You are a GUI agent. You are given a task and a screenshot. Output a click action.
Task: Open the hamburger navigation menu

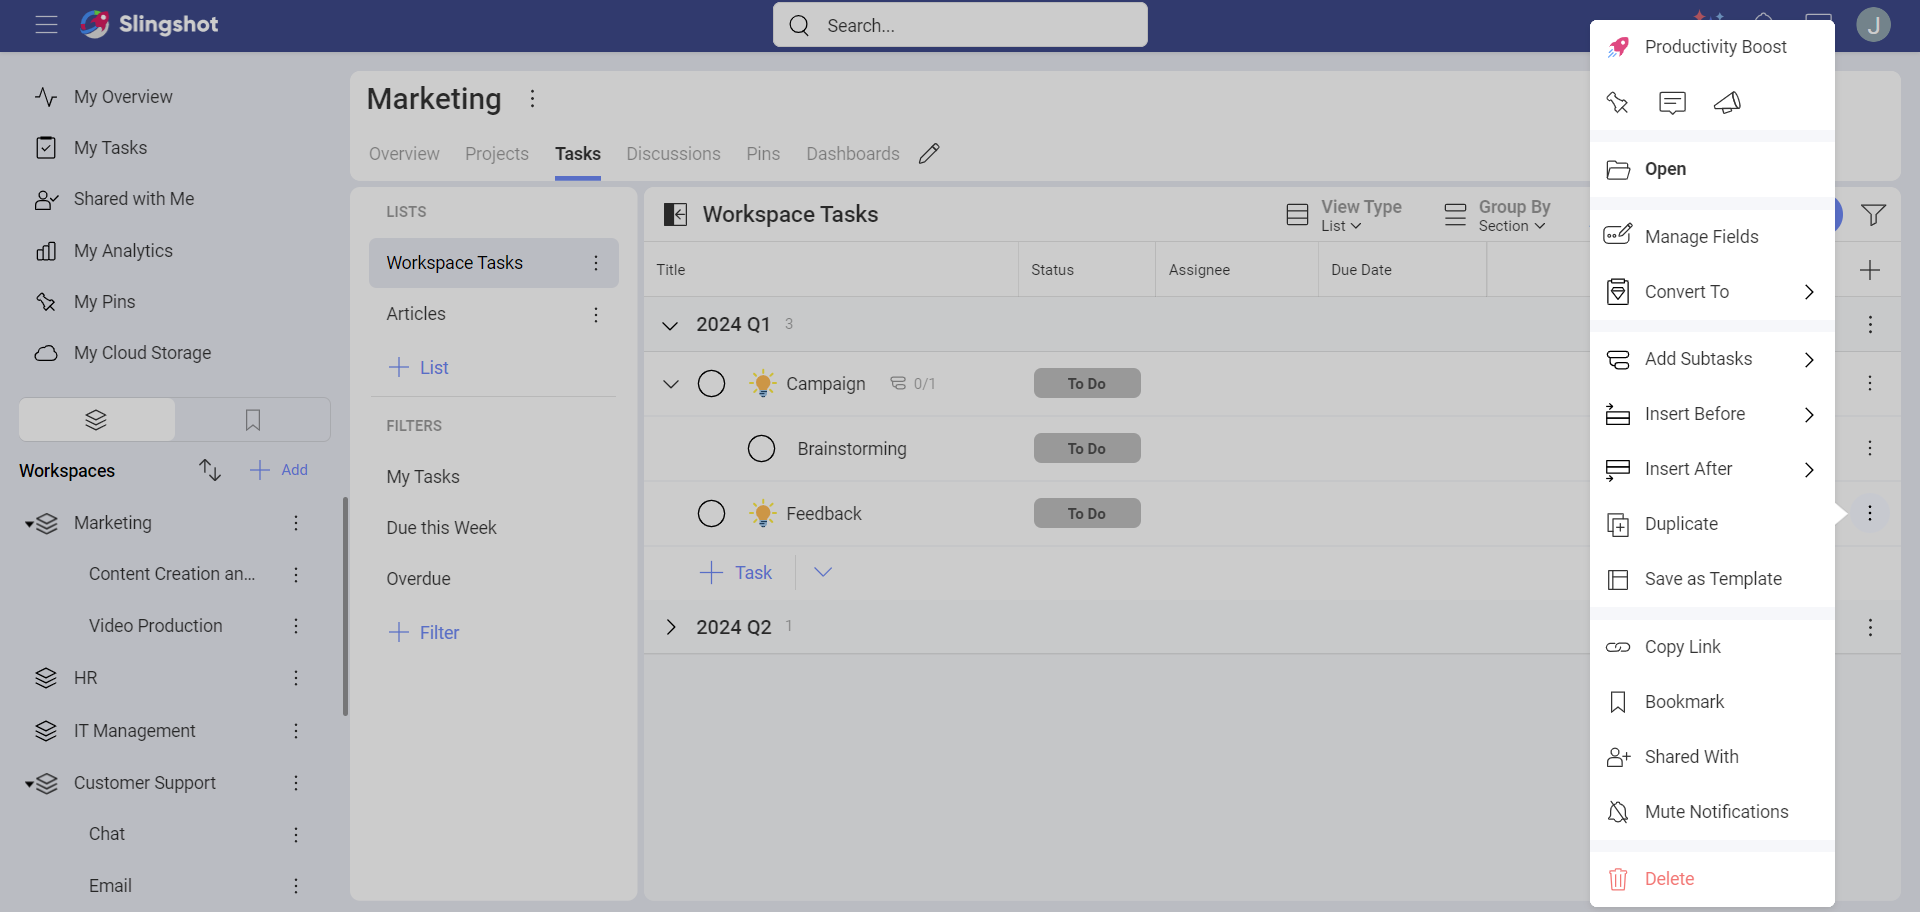pyautogui.click(x=46, y=25)
